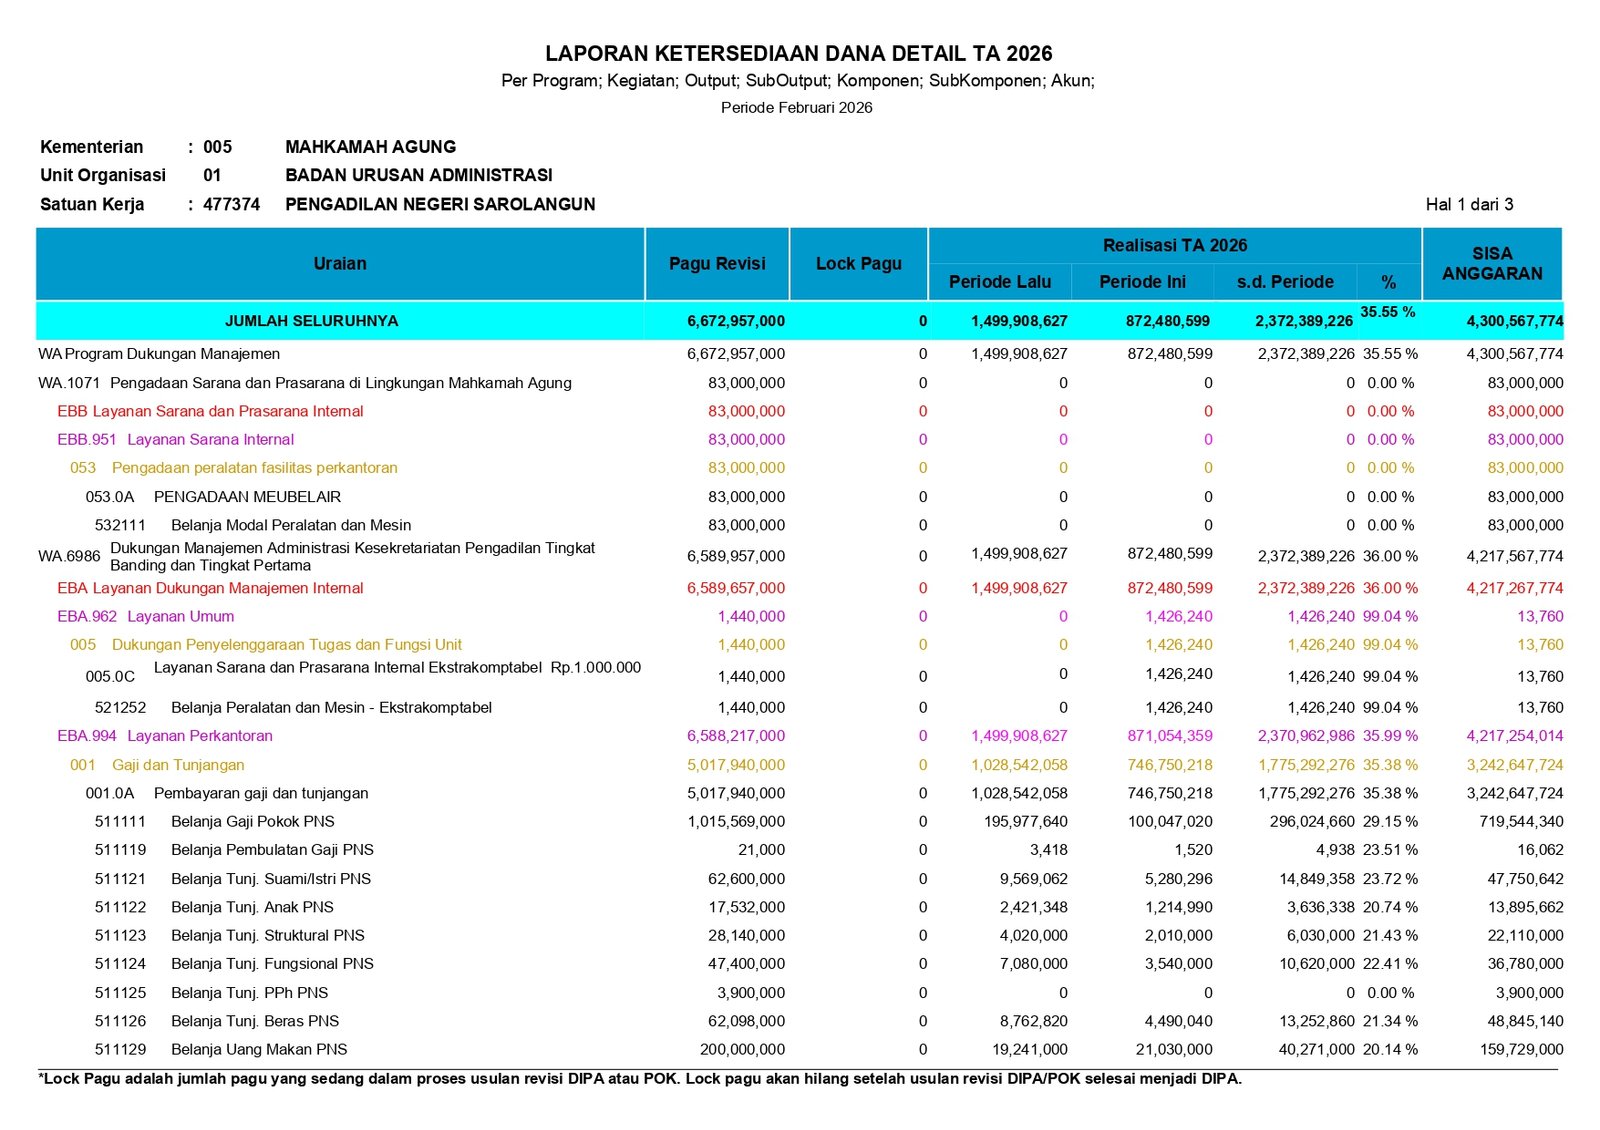Select the Belanja Gaji Pokok PNS row
This screenshot has width=1600, height=1130.
coord(252,822)
